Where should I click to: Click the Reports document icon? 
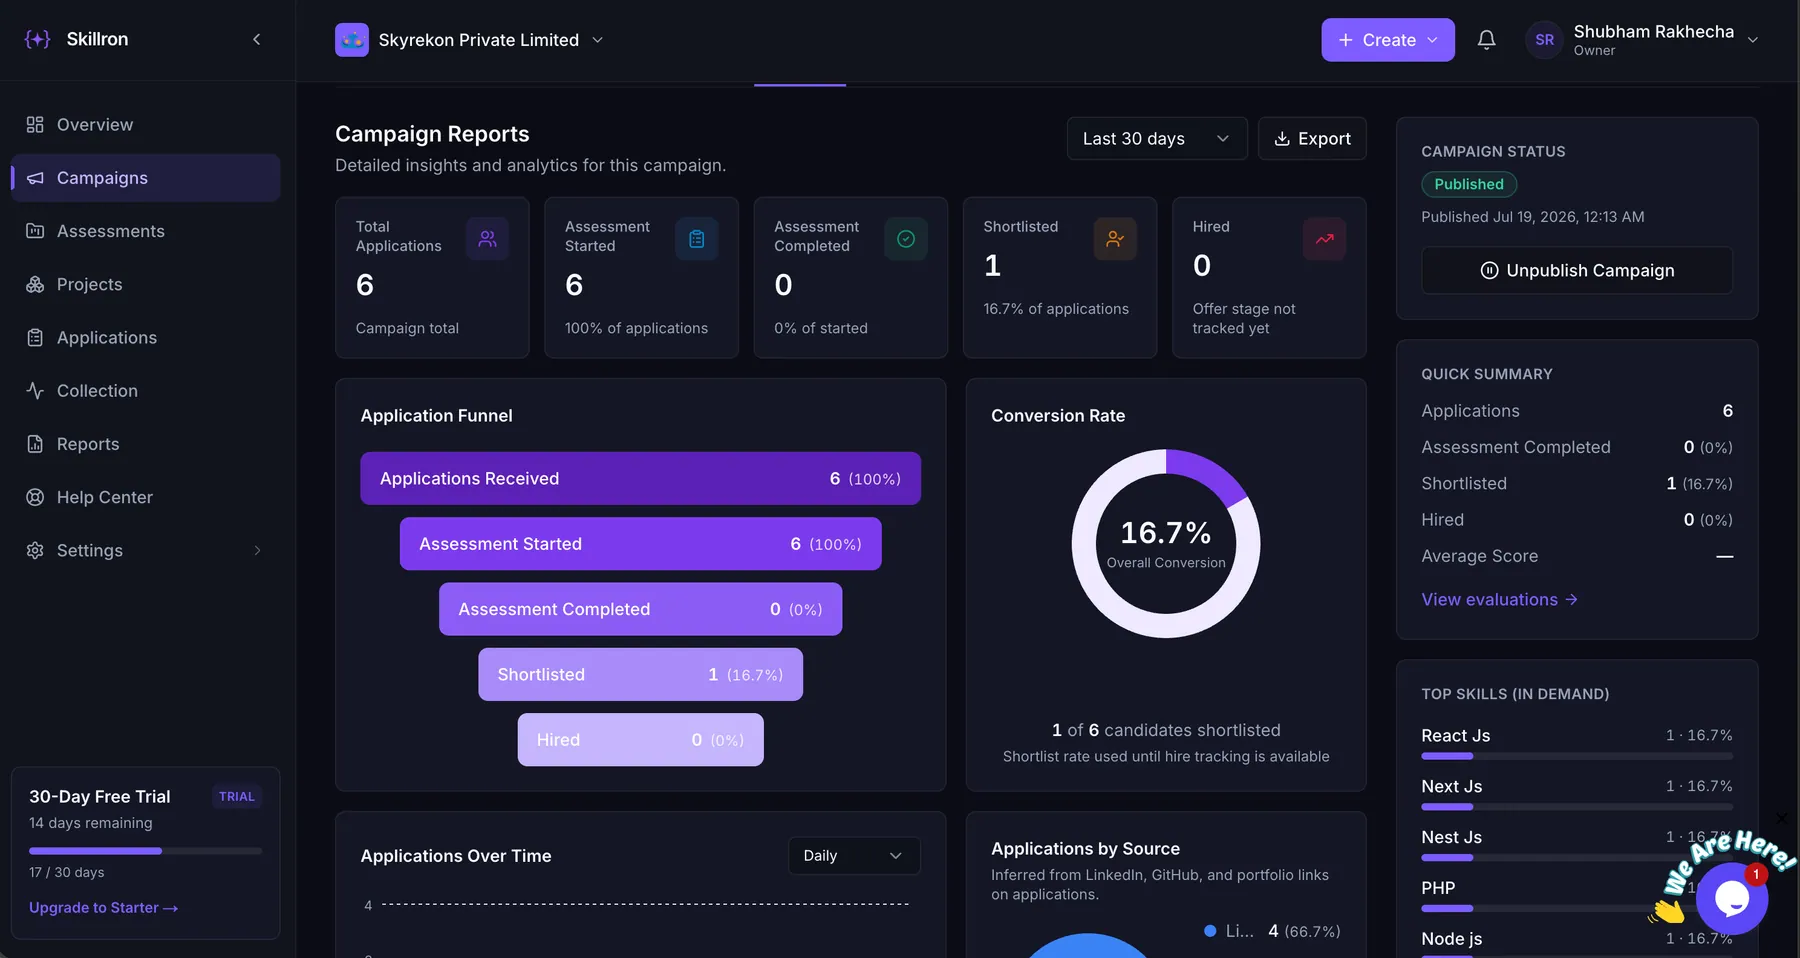pos(35,444)
